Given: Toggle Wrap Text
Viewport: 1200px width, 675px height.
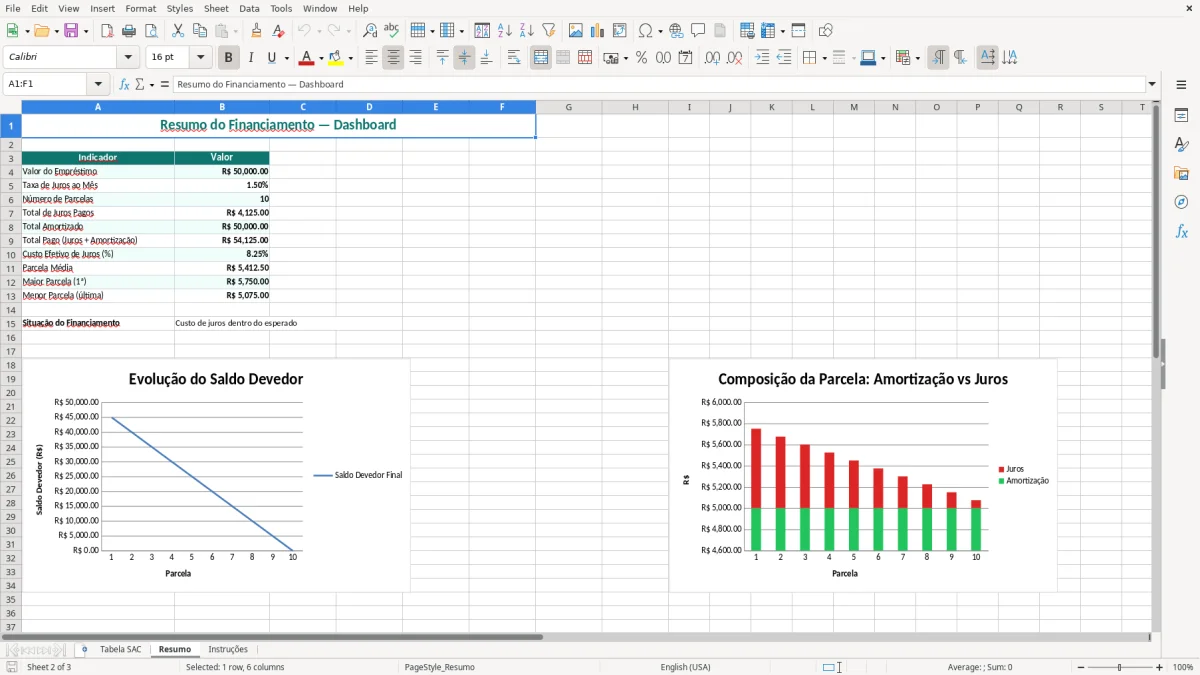Looking at the screenshot, I should tap(514, 58).
